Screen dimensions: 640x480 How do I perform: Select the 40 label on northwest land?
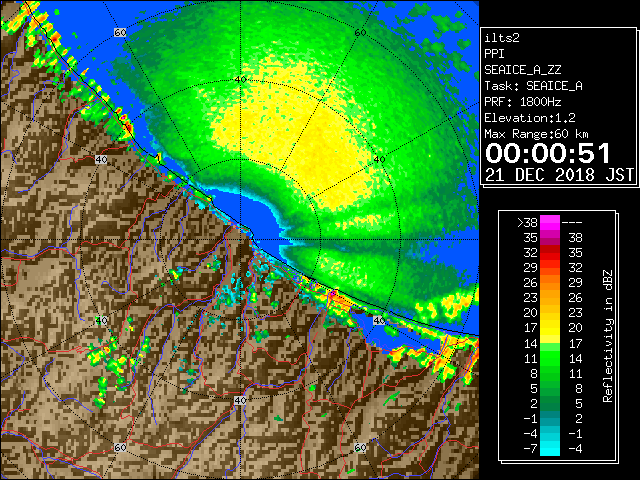pyautogui.click(x=101, y=160)
